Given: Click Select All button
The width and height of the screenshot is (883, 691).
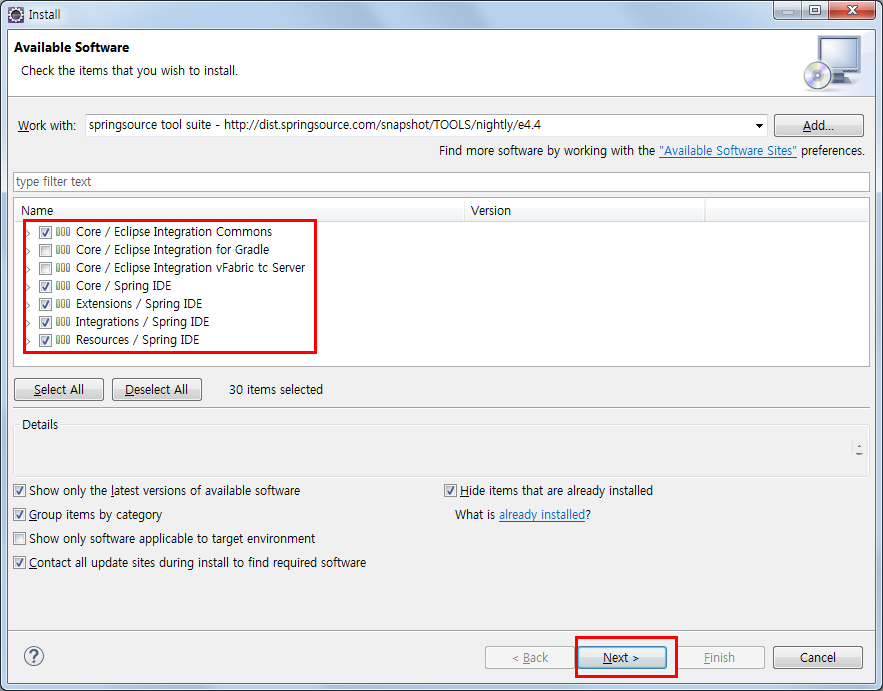Looking at the screenshot, I should pos(59,390).
